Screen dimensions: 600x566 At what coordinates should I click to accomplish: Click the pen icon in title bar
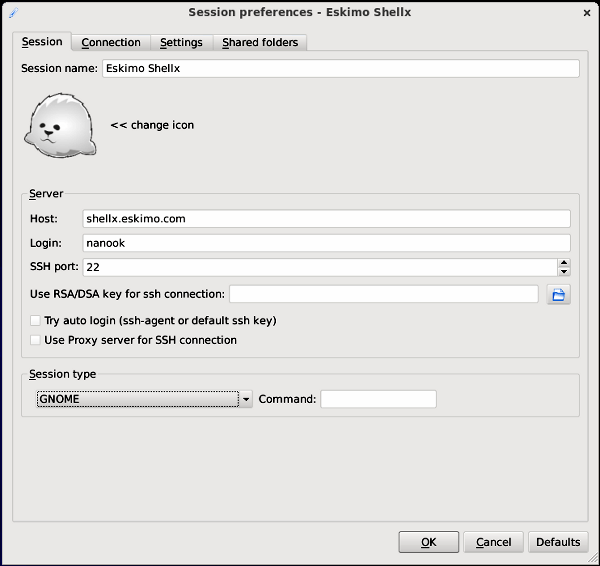tap(13, 13)
